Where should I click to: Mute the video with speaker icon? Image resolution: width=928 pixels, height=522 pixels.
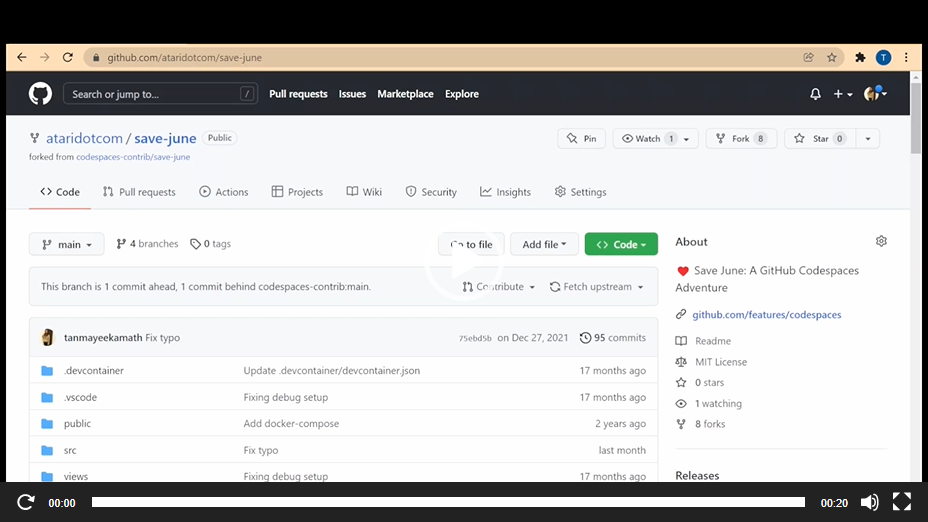point(869,502)
